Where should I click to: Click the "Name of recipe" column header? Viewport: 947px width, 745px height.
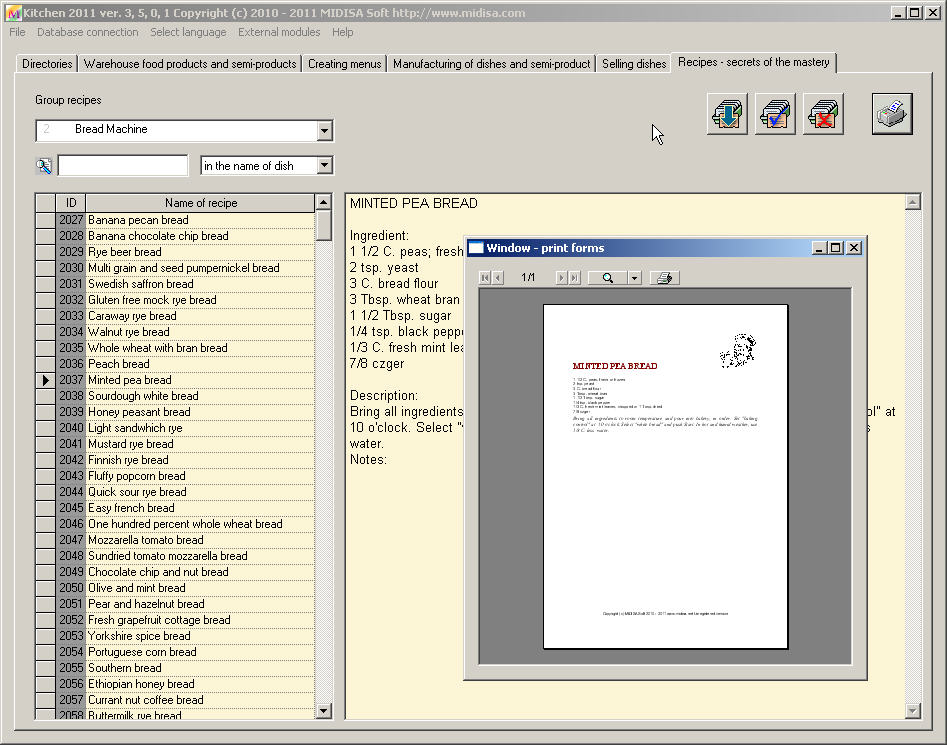200,203
